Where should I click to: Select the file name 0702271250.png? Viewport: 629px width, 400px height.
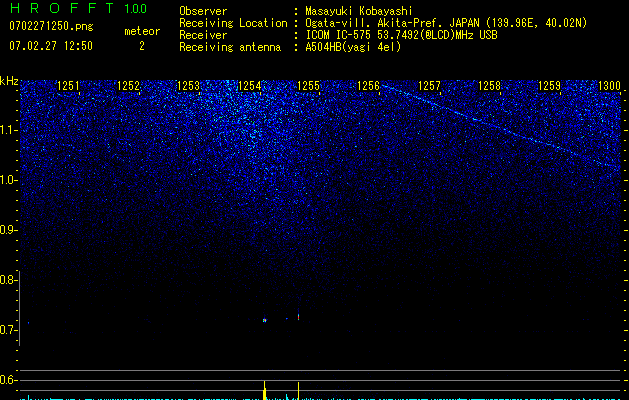51,26
